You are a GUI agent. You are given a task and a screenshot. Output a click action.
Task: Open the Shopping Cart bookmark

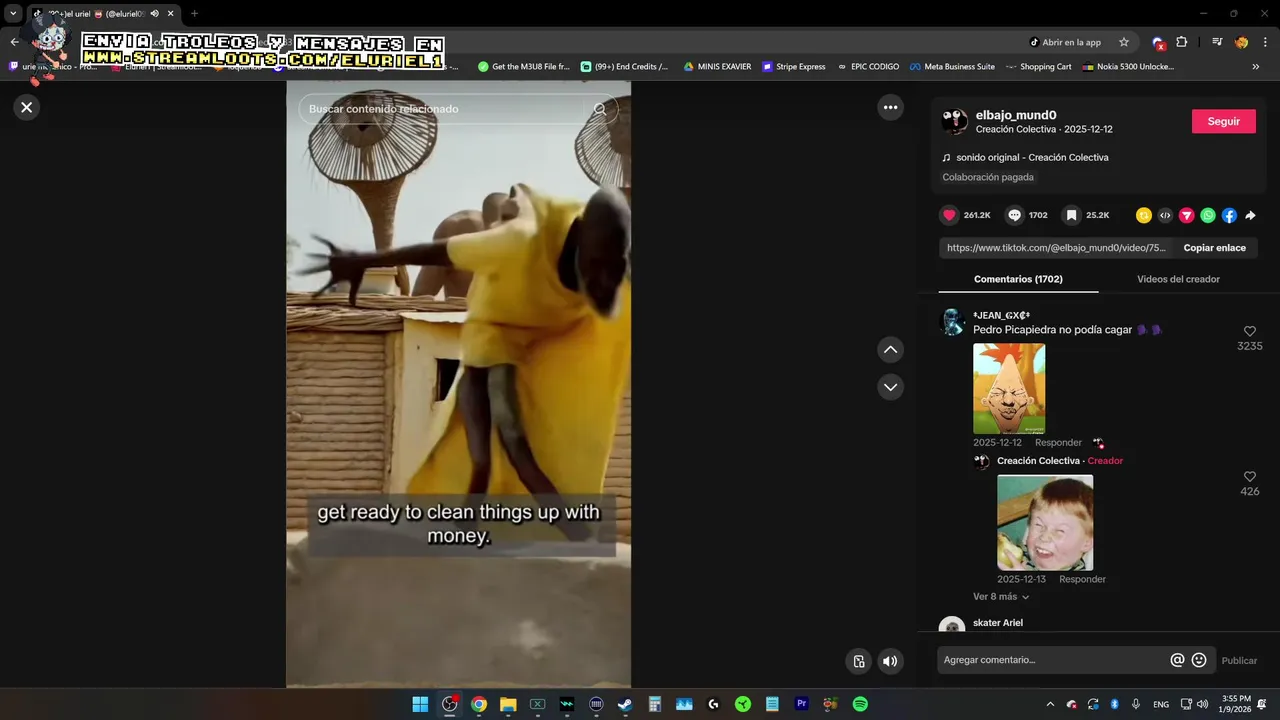(x=1038, y=67)
